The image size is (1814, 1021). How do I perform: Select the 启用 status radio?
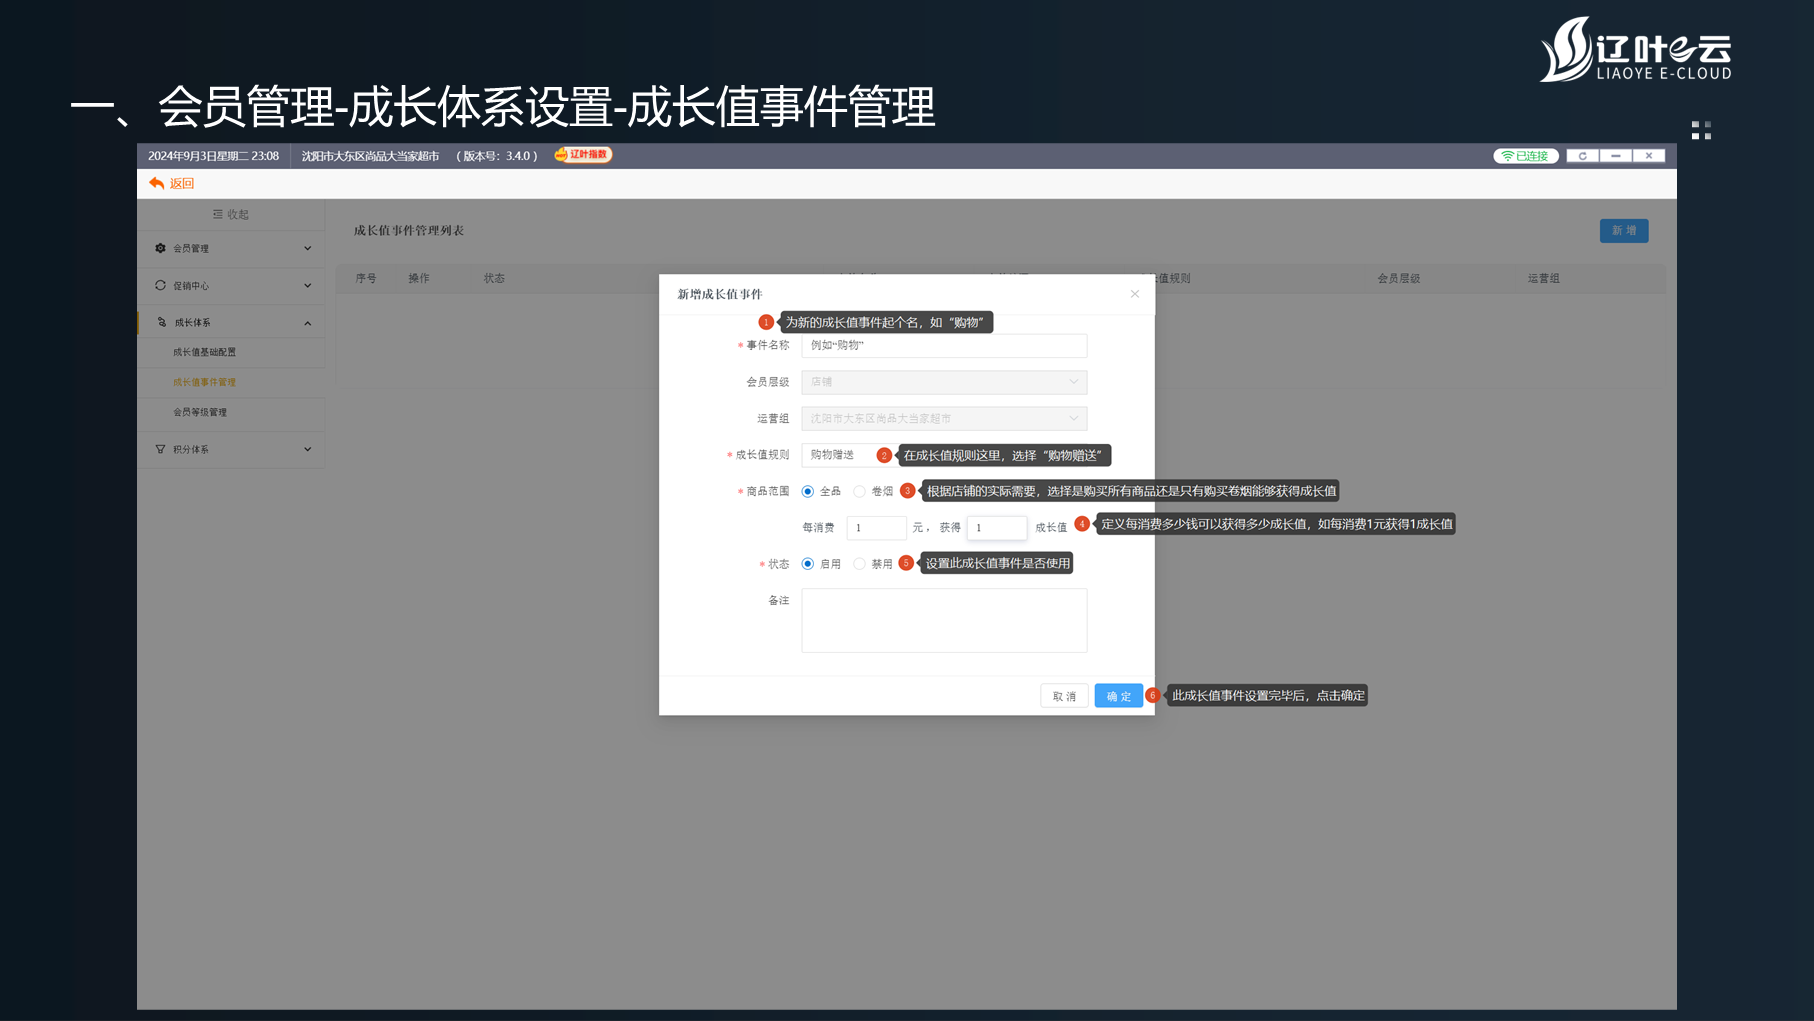click(x=808, y=564)
